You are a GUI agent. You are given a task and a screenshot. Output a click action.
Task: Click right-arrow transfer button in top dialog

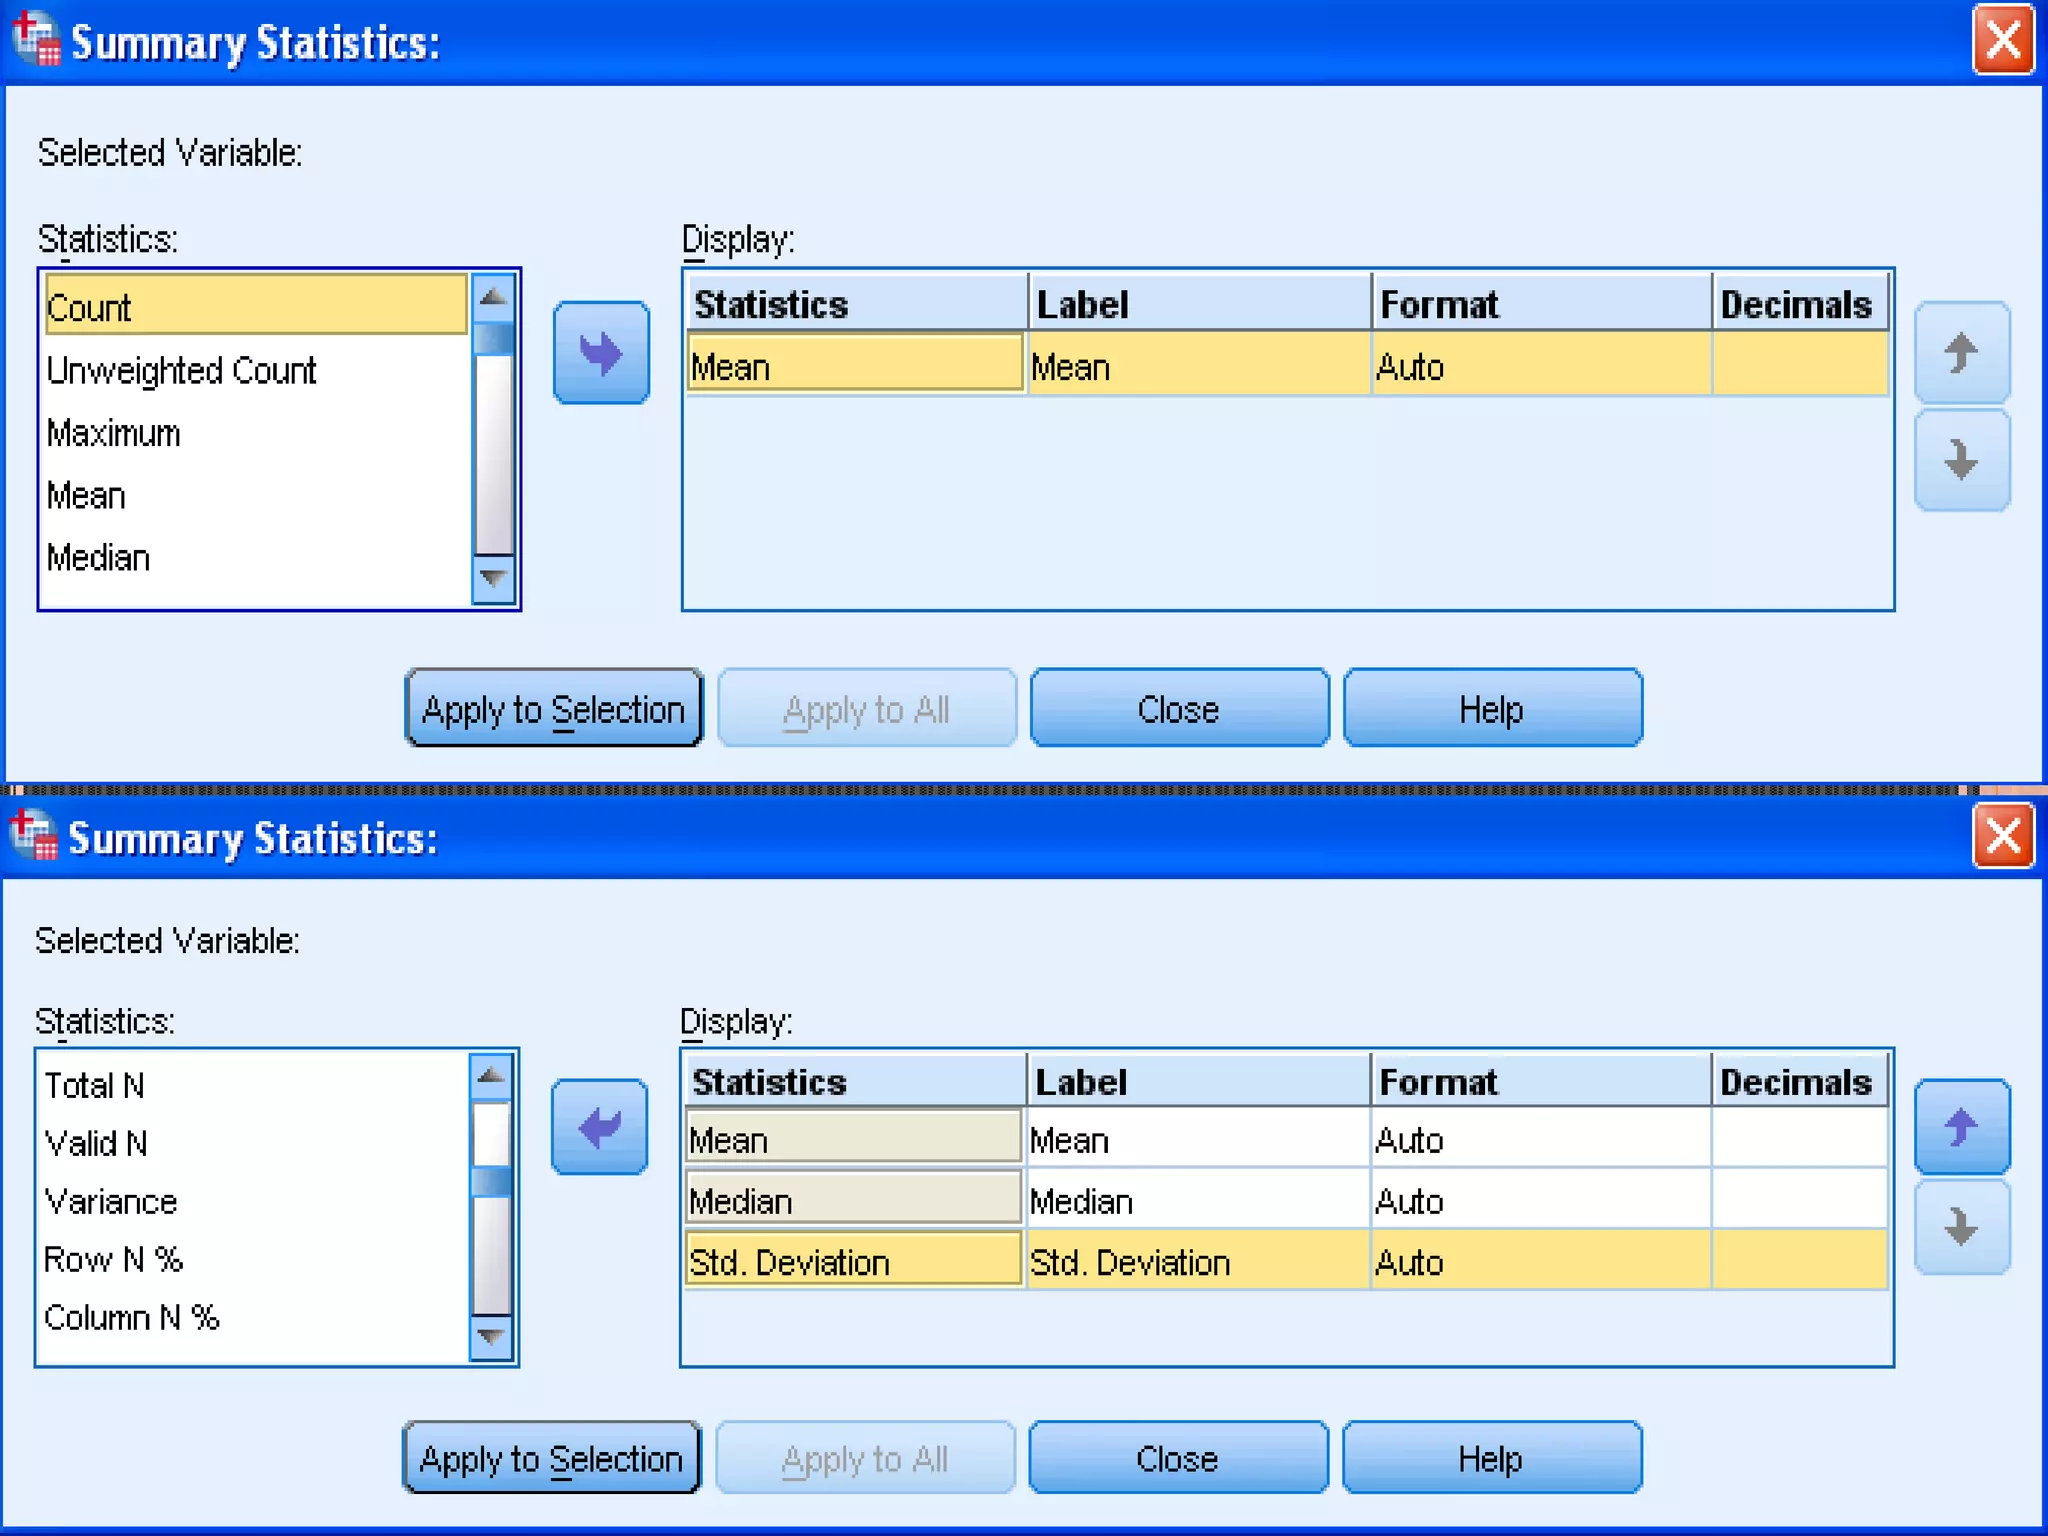point(601,353)
